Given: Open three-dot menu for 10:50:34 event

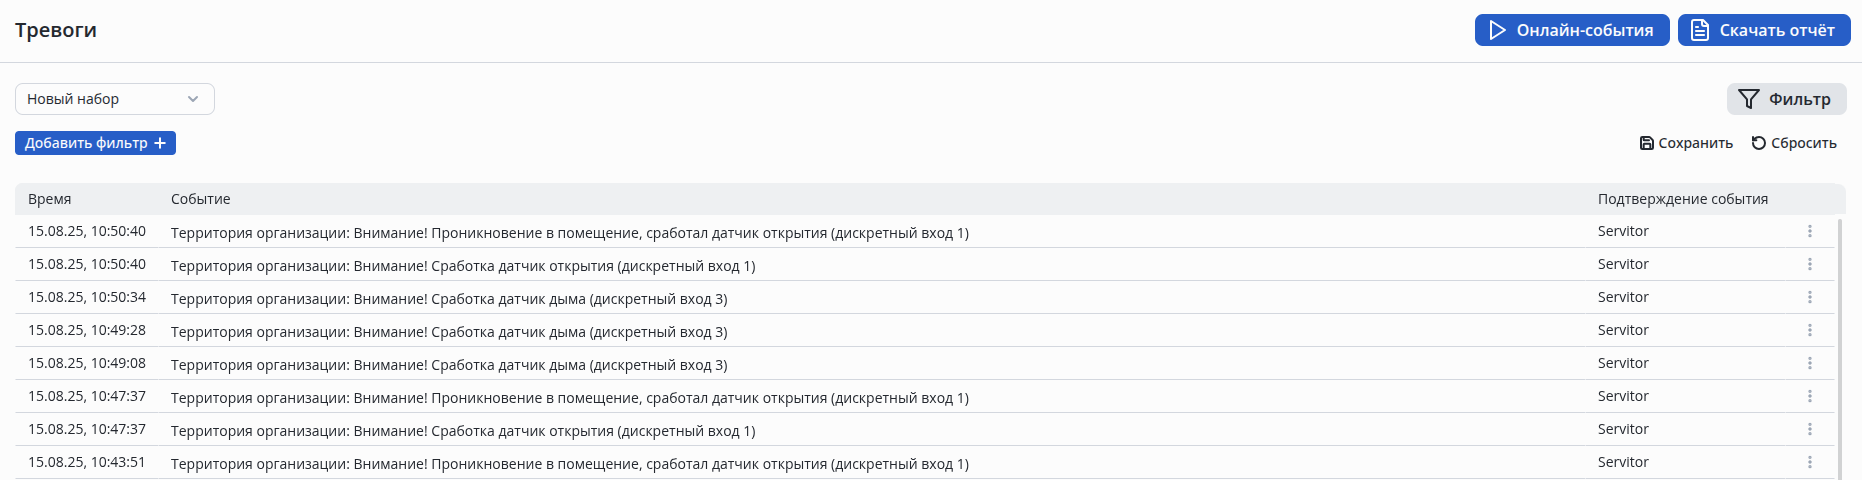Looking at the screenshot, I should pyautogui.click(x=1809, y=297).
